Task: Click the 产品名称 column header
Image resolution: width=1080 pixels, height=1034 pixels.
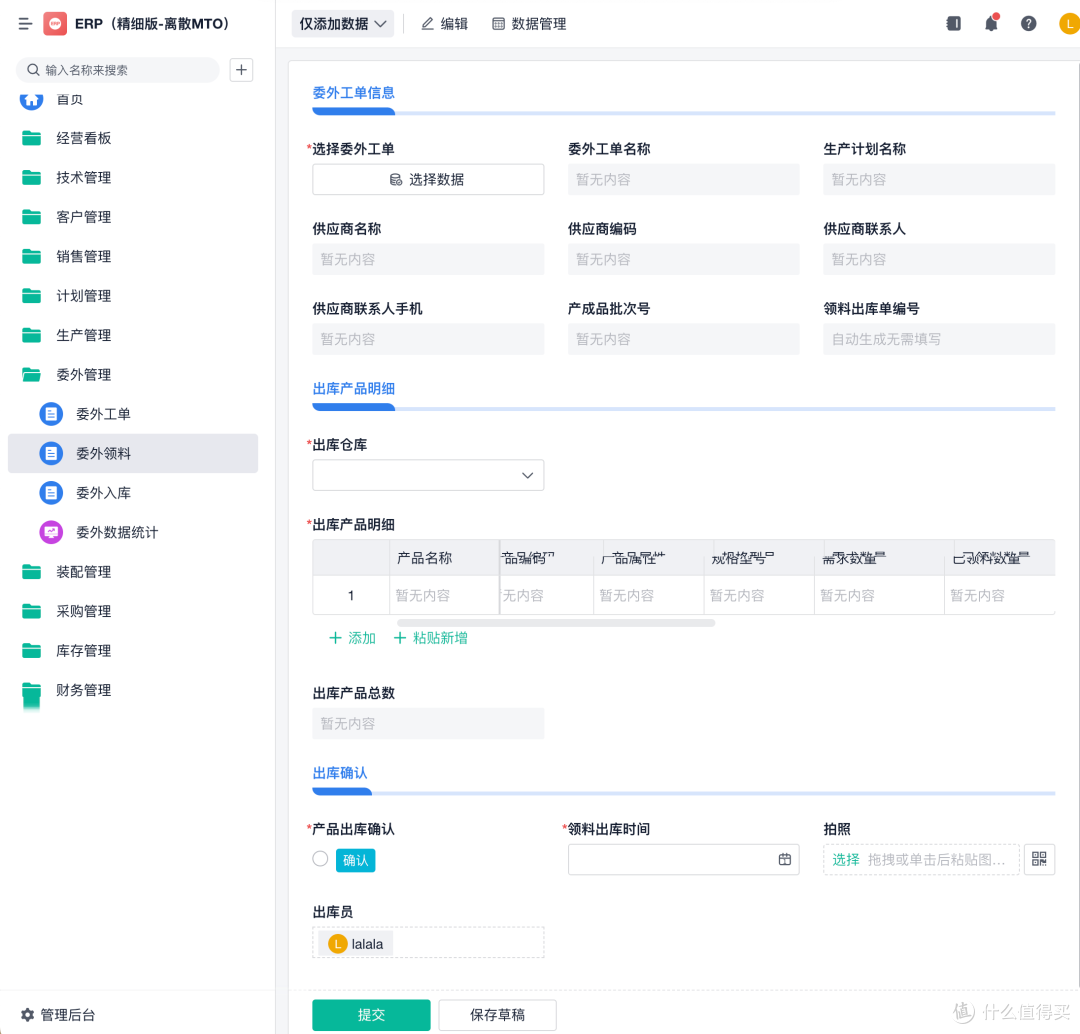Action: point(444,558)
